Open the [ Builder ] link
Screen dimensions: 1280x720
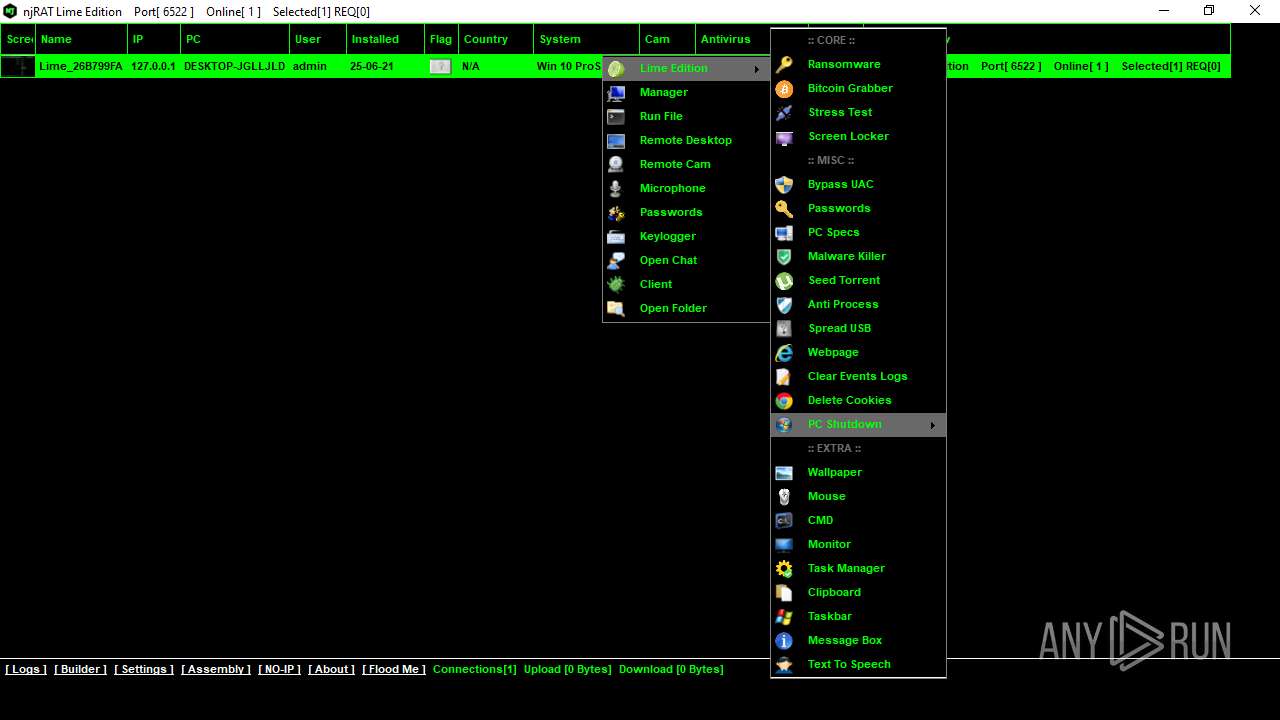pyautogui.click(x=80, y=669)
